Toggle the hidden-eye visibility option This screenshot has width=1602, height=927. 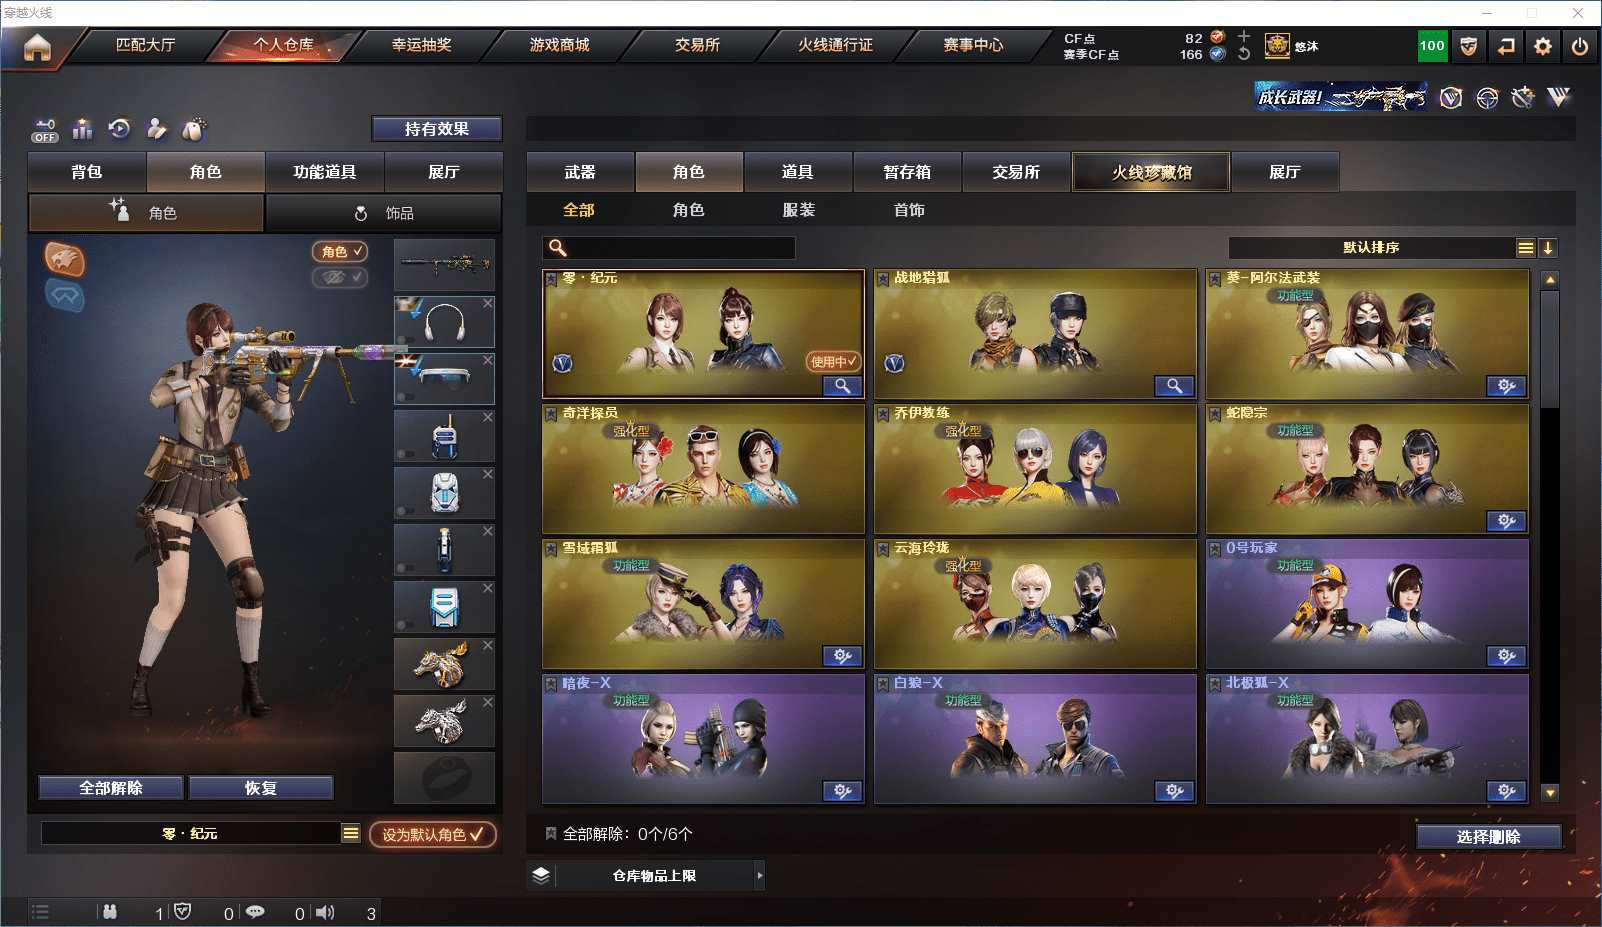pos(340,277)
